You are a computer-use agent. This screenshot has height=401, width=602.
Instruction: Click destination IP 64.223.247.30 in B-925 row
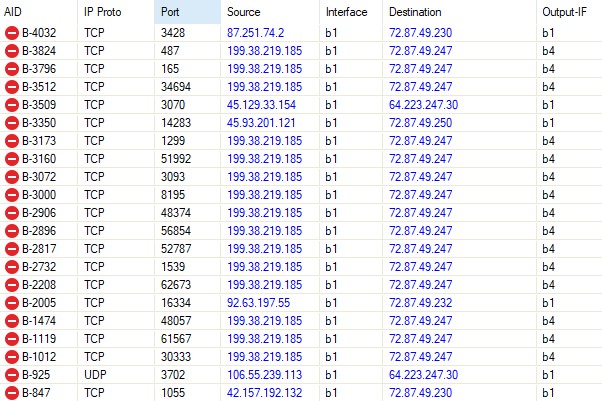[x=423, y=375]
